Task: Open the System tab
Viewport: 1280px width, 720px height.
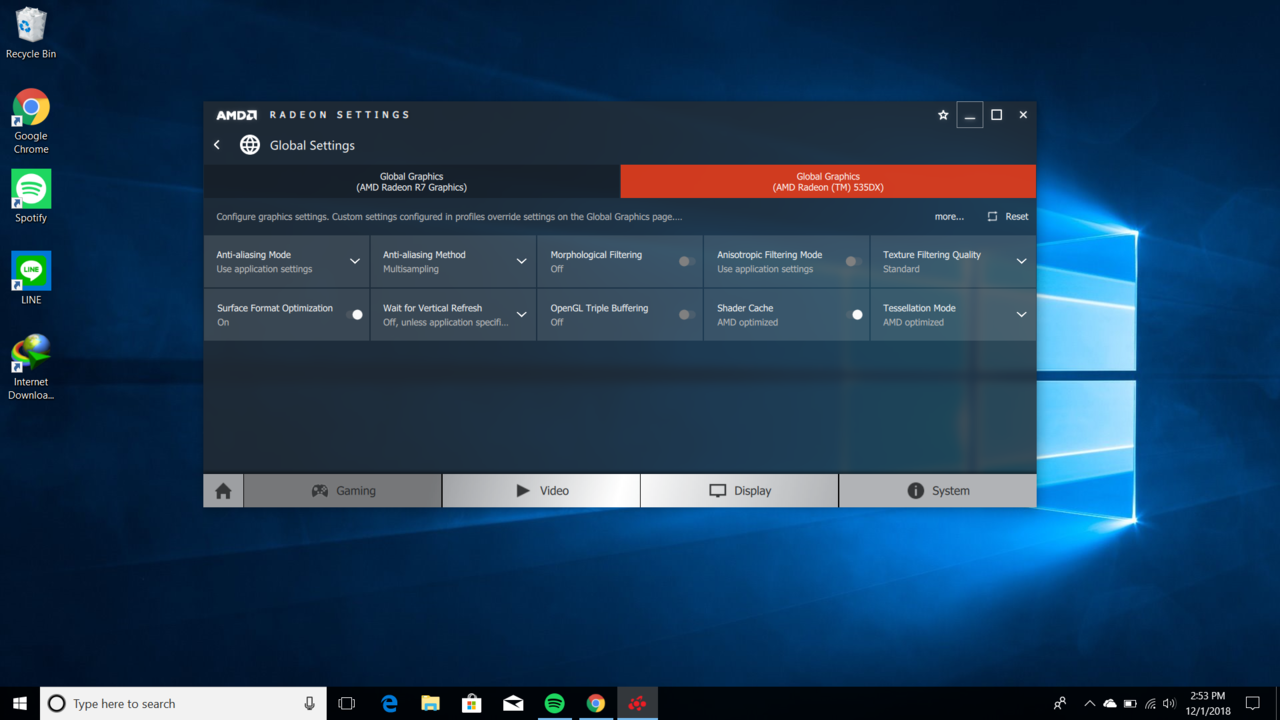Action: click(938, 491)
